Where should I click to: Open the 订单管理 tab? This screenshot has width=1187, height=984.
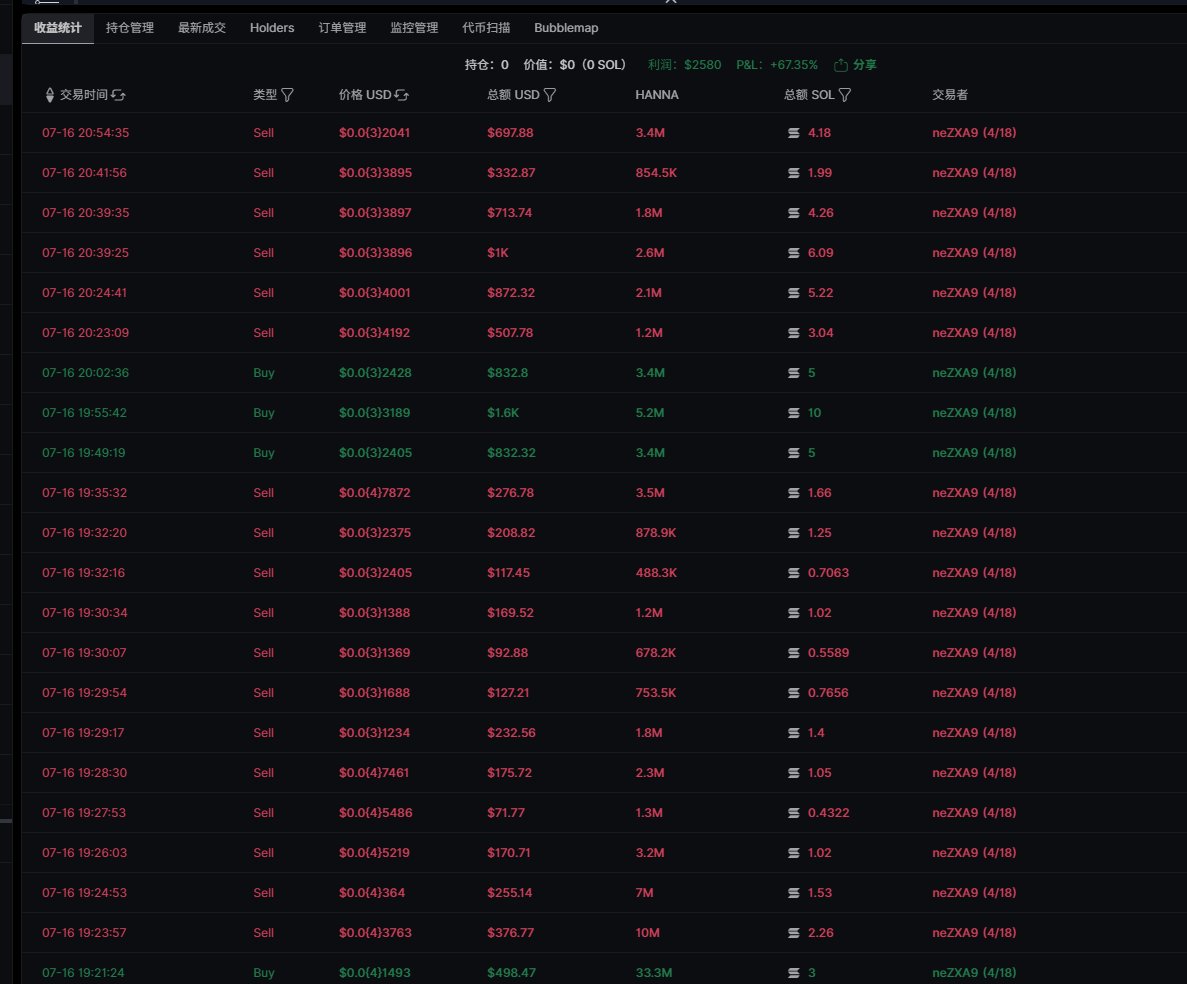[x=342, y=28]
